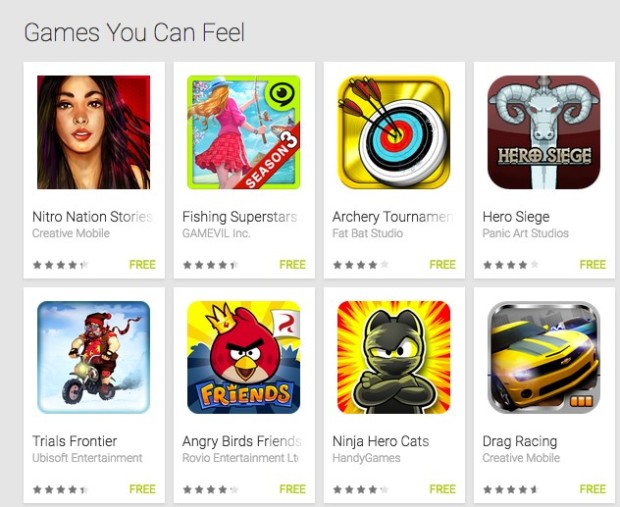
Task: Click the Games You Can Feel heading
Action: [134, 32]
